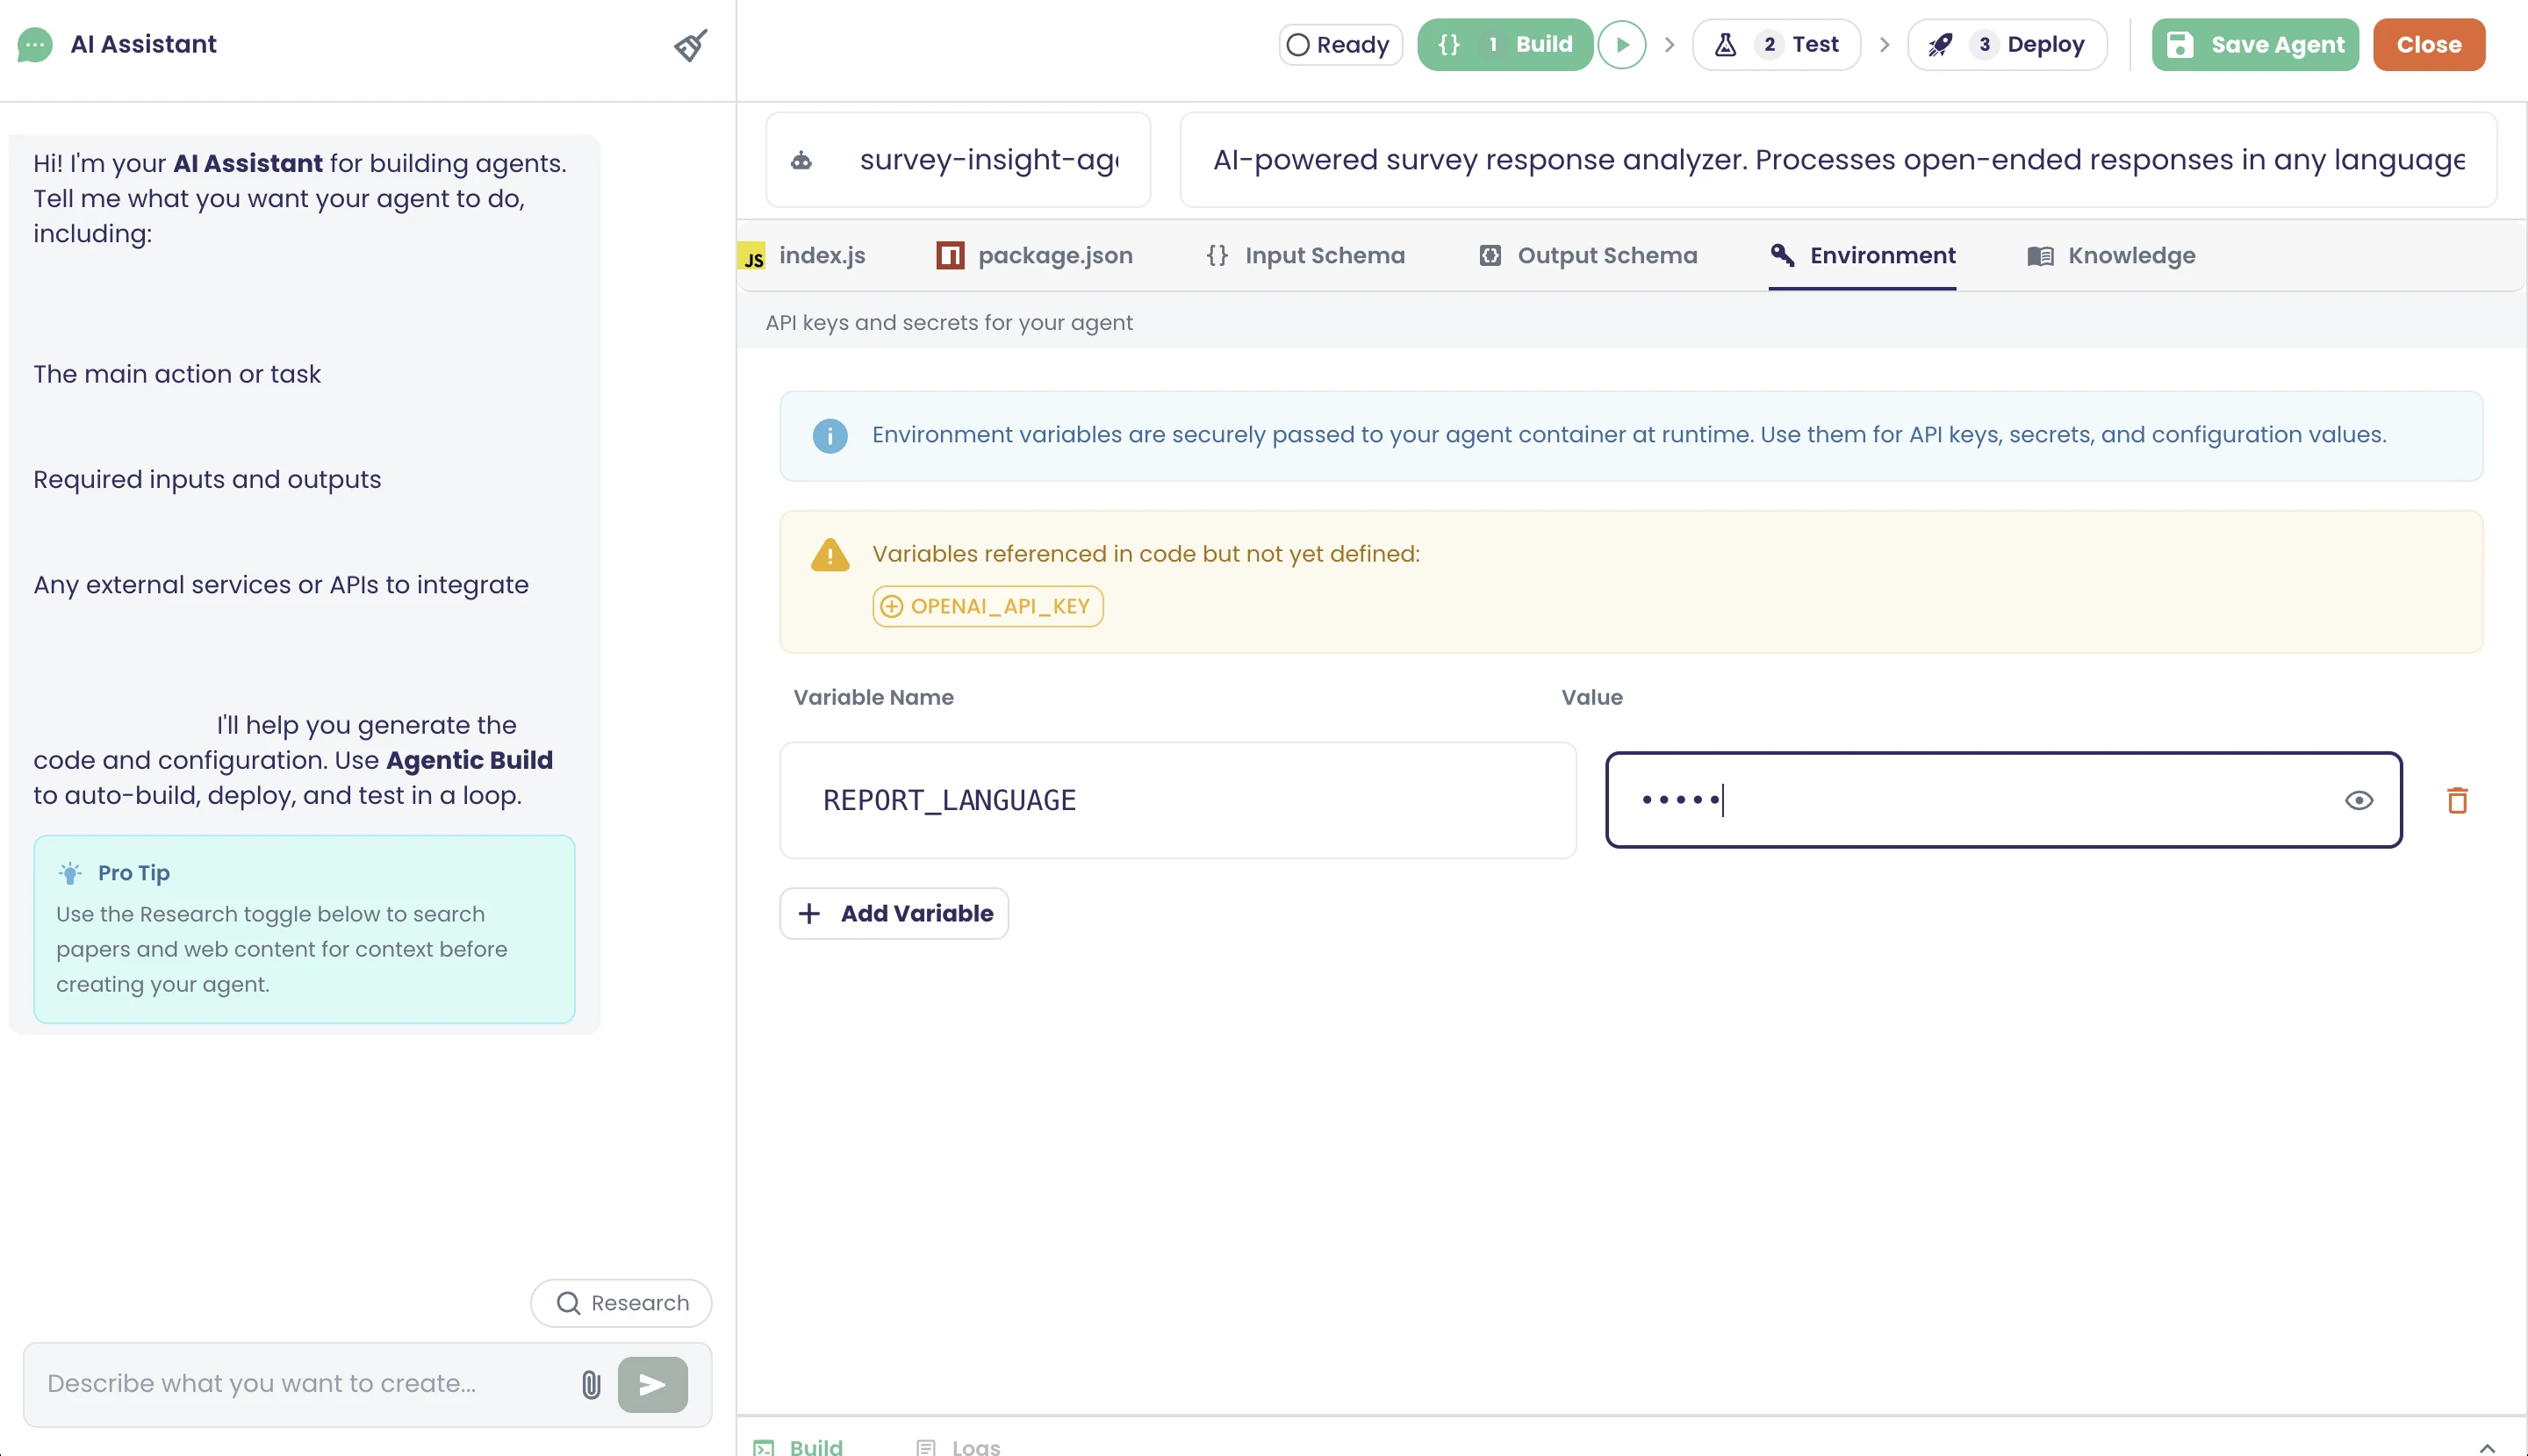Click the floppy disk icon on Save Agent
The height and width of the screenshot is (1456, 2528).
[2179, 45]
